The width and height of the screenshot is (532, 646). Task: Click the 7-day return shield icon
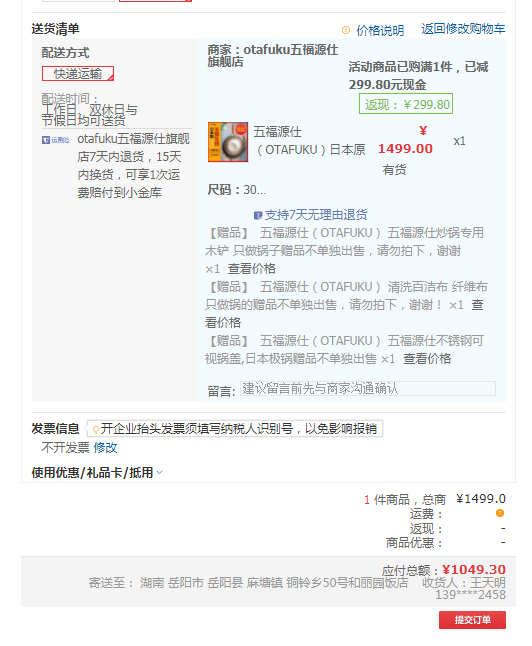pyautogui.click(x=258, y=215)
